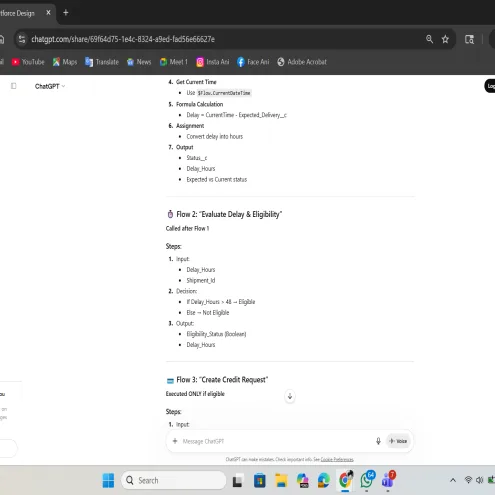Focus the Message ChatGPT input field
Viewport: 495px width, 495px height.
click(x=273, y=441)
